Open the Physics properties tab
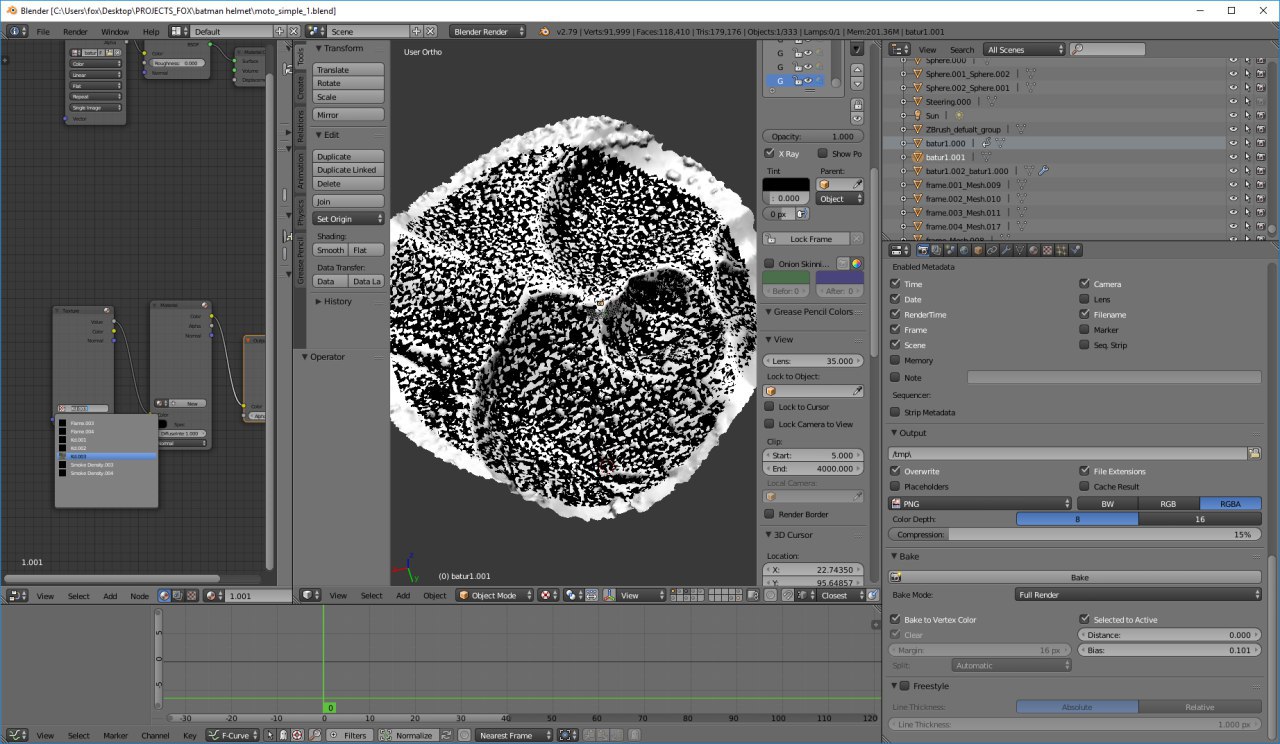Viewport: 1280px width, 744px height. tap(1075, 250)
